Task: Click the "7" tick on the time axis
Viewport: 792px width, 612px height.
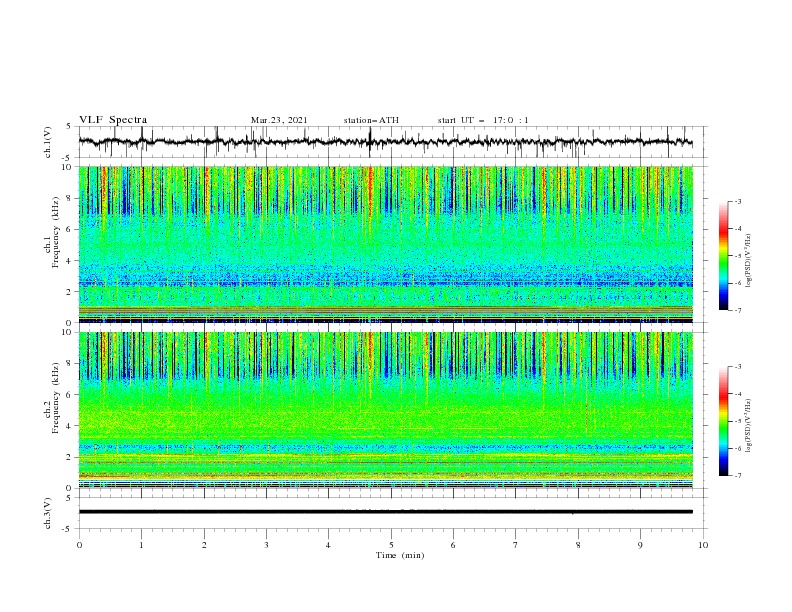Action: (516, 545)
